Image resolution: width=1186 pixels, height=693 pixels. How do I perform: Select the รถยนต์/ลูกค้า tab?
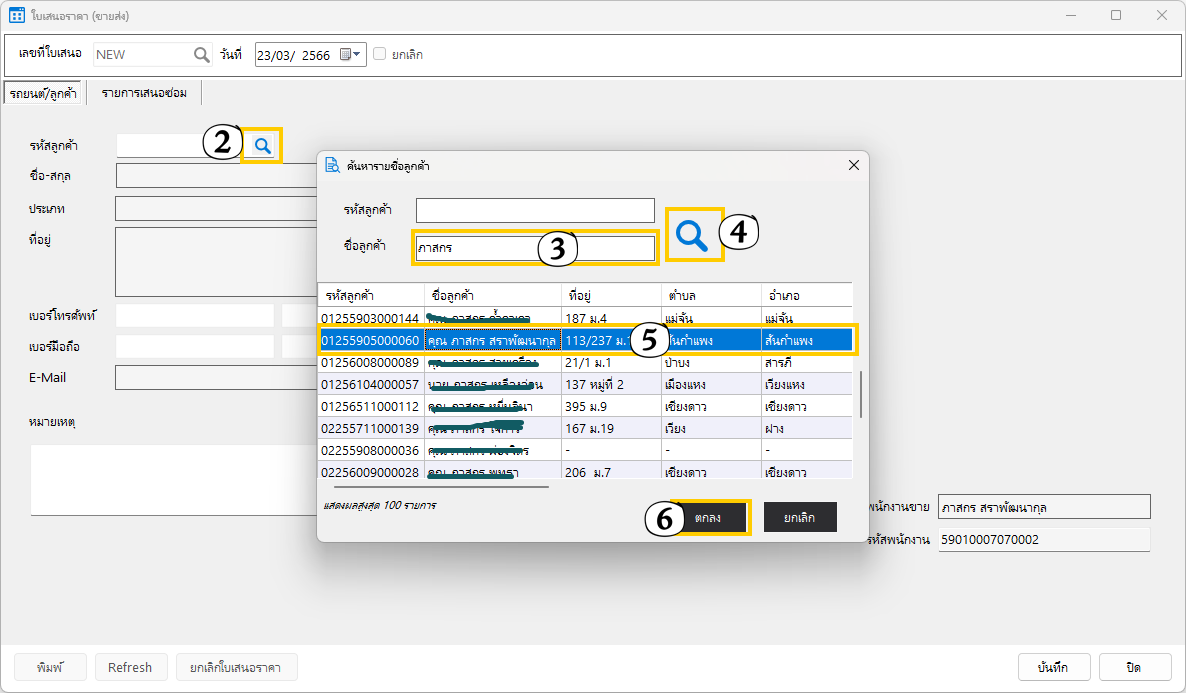[43, 93]
